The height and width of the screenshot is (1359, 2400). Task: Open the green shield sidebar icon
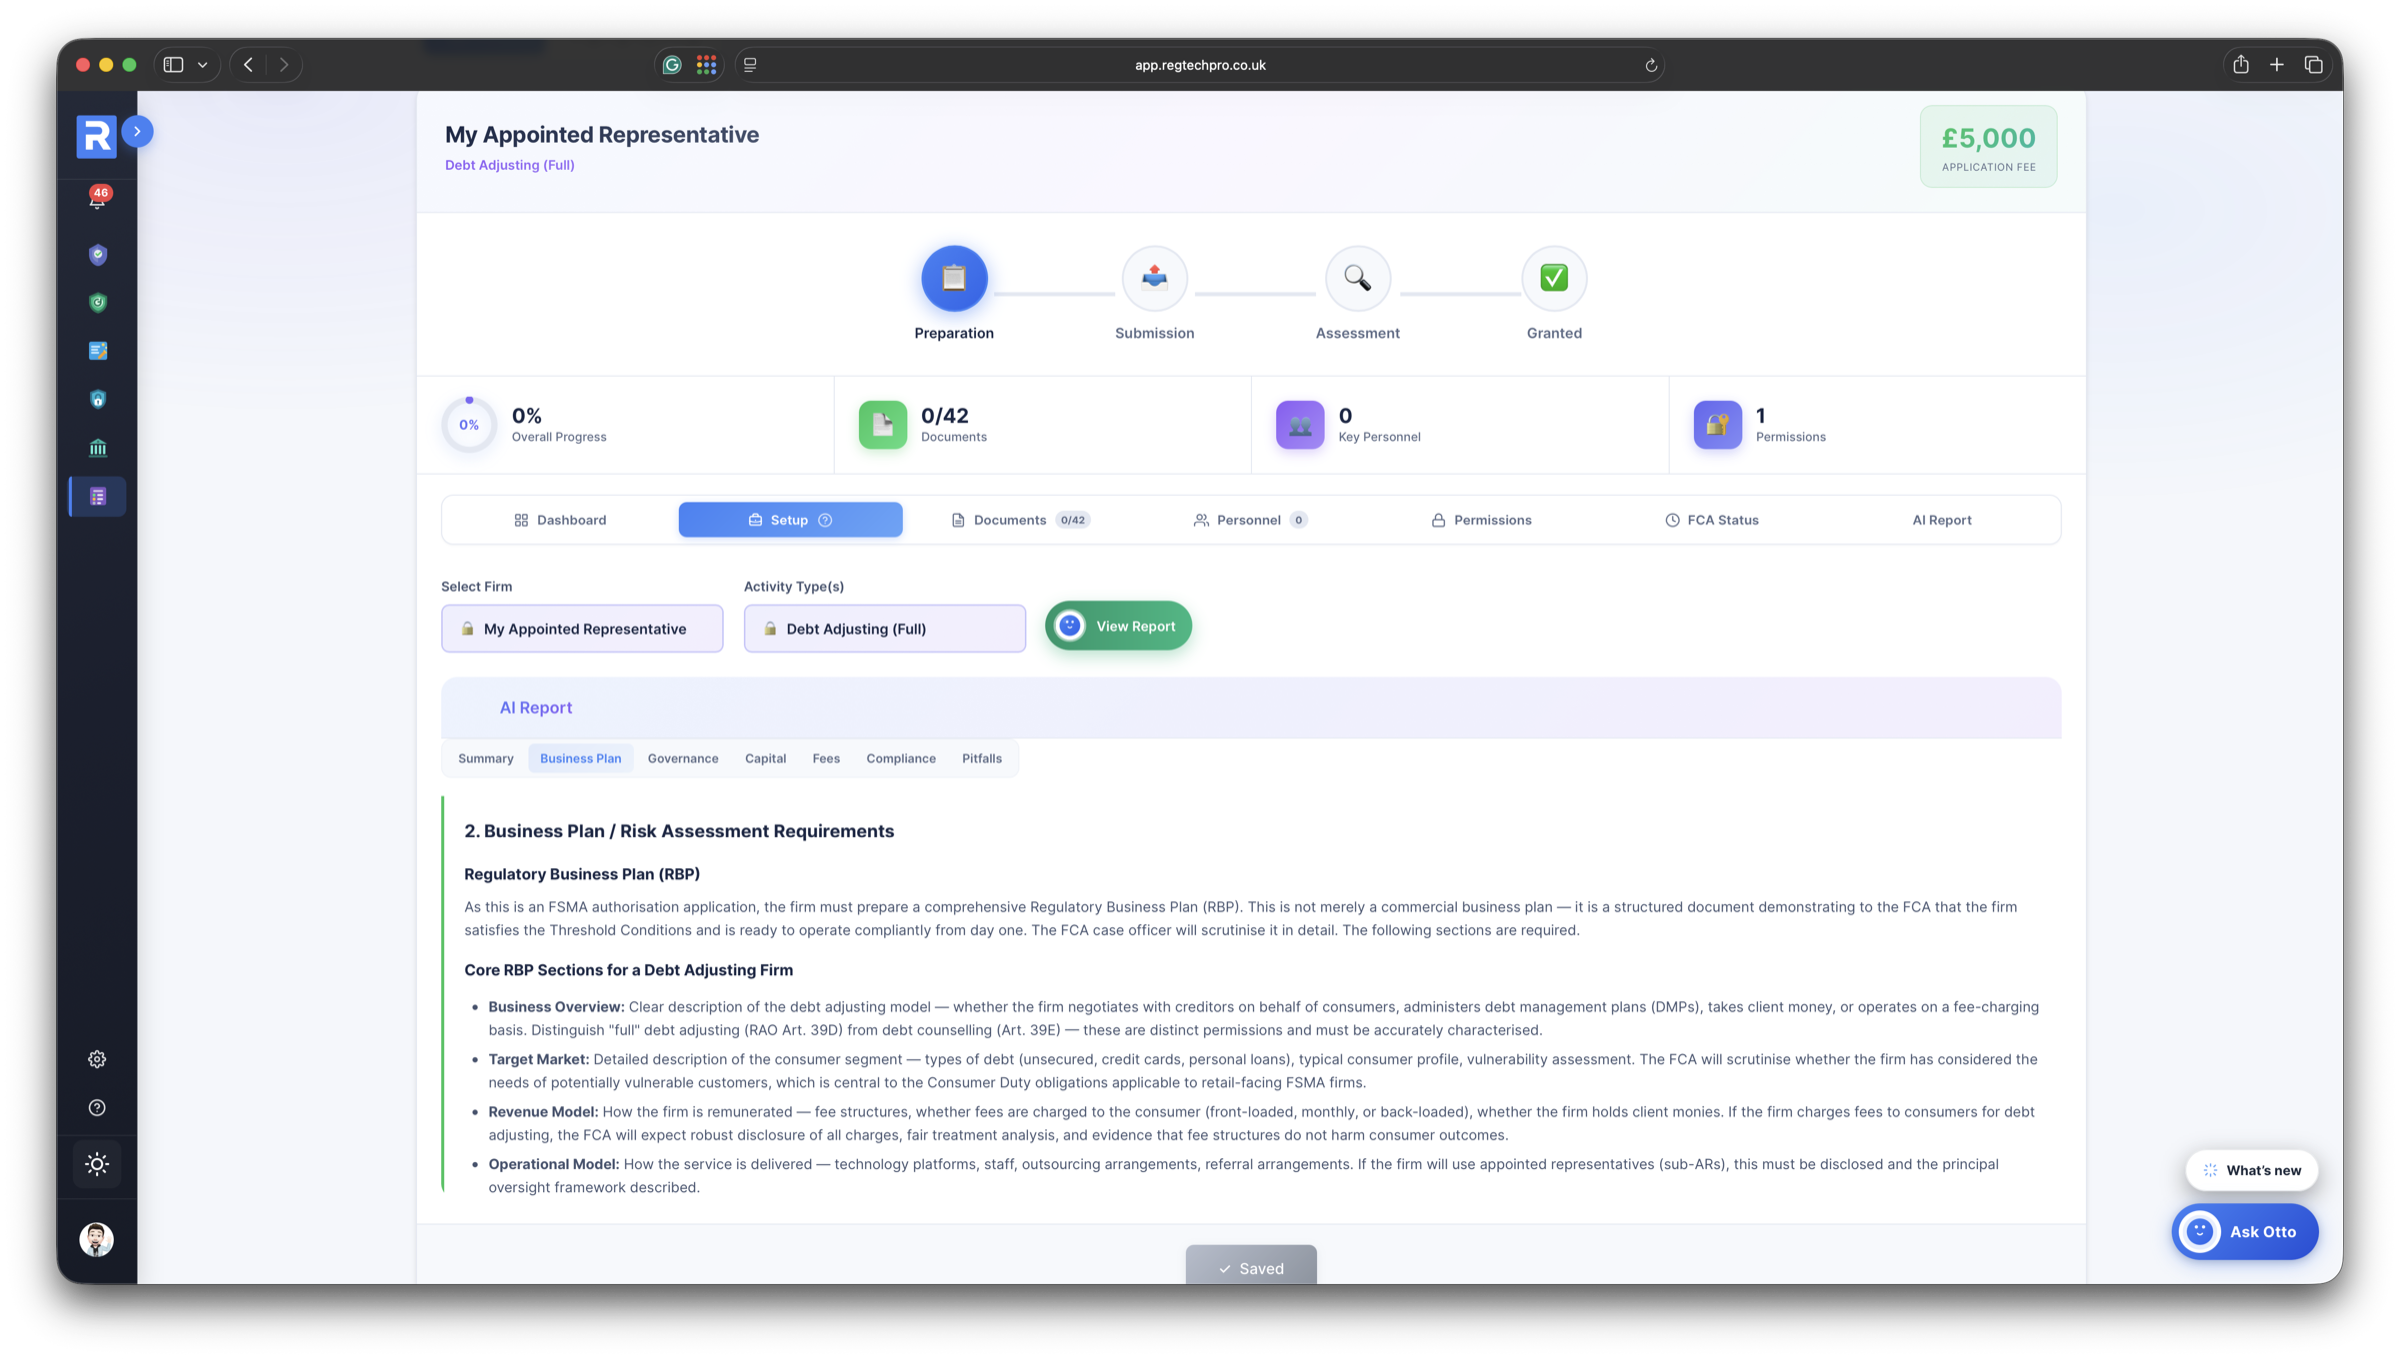tap(98, 303)
